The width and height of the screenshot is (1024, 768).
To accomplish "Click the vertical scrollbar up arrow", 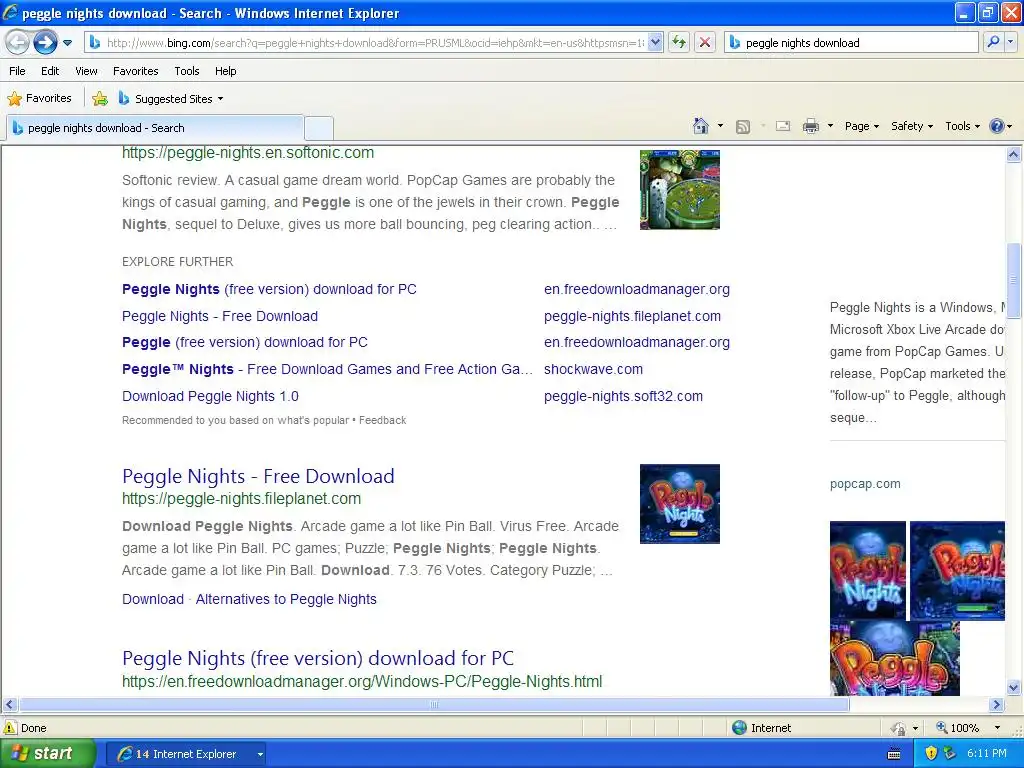I will coord(1014,155).
